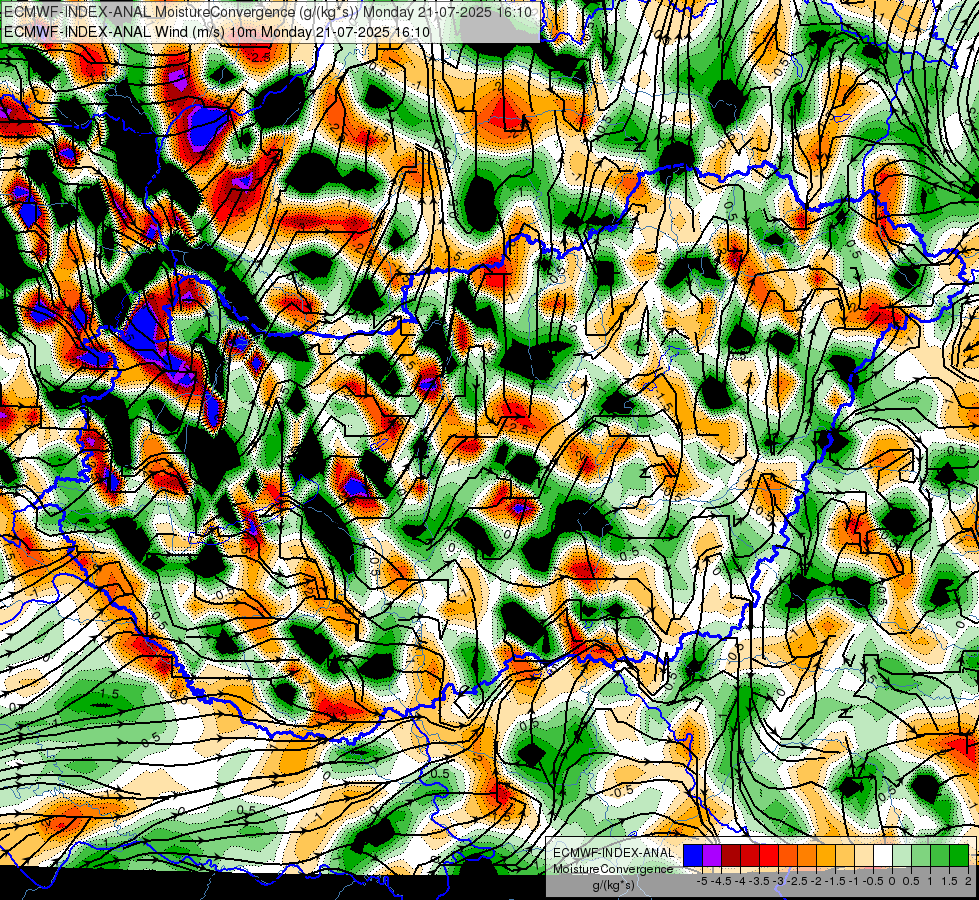Click the -3 tick label on the legend

pos(779,881)
